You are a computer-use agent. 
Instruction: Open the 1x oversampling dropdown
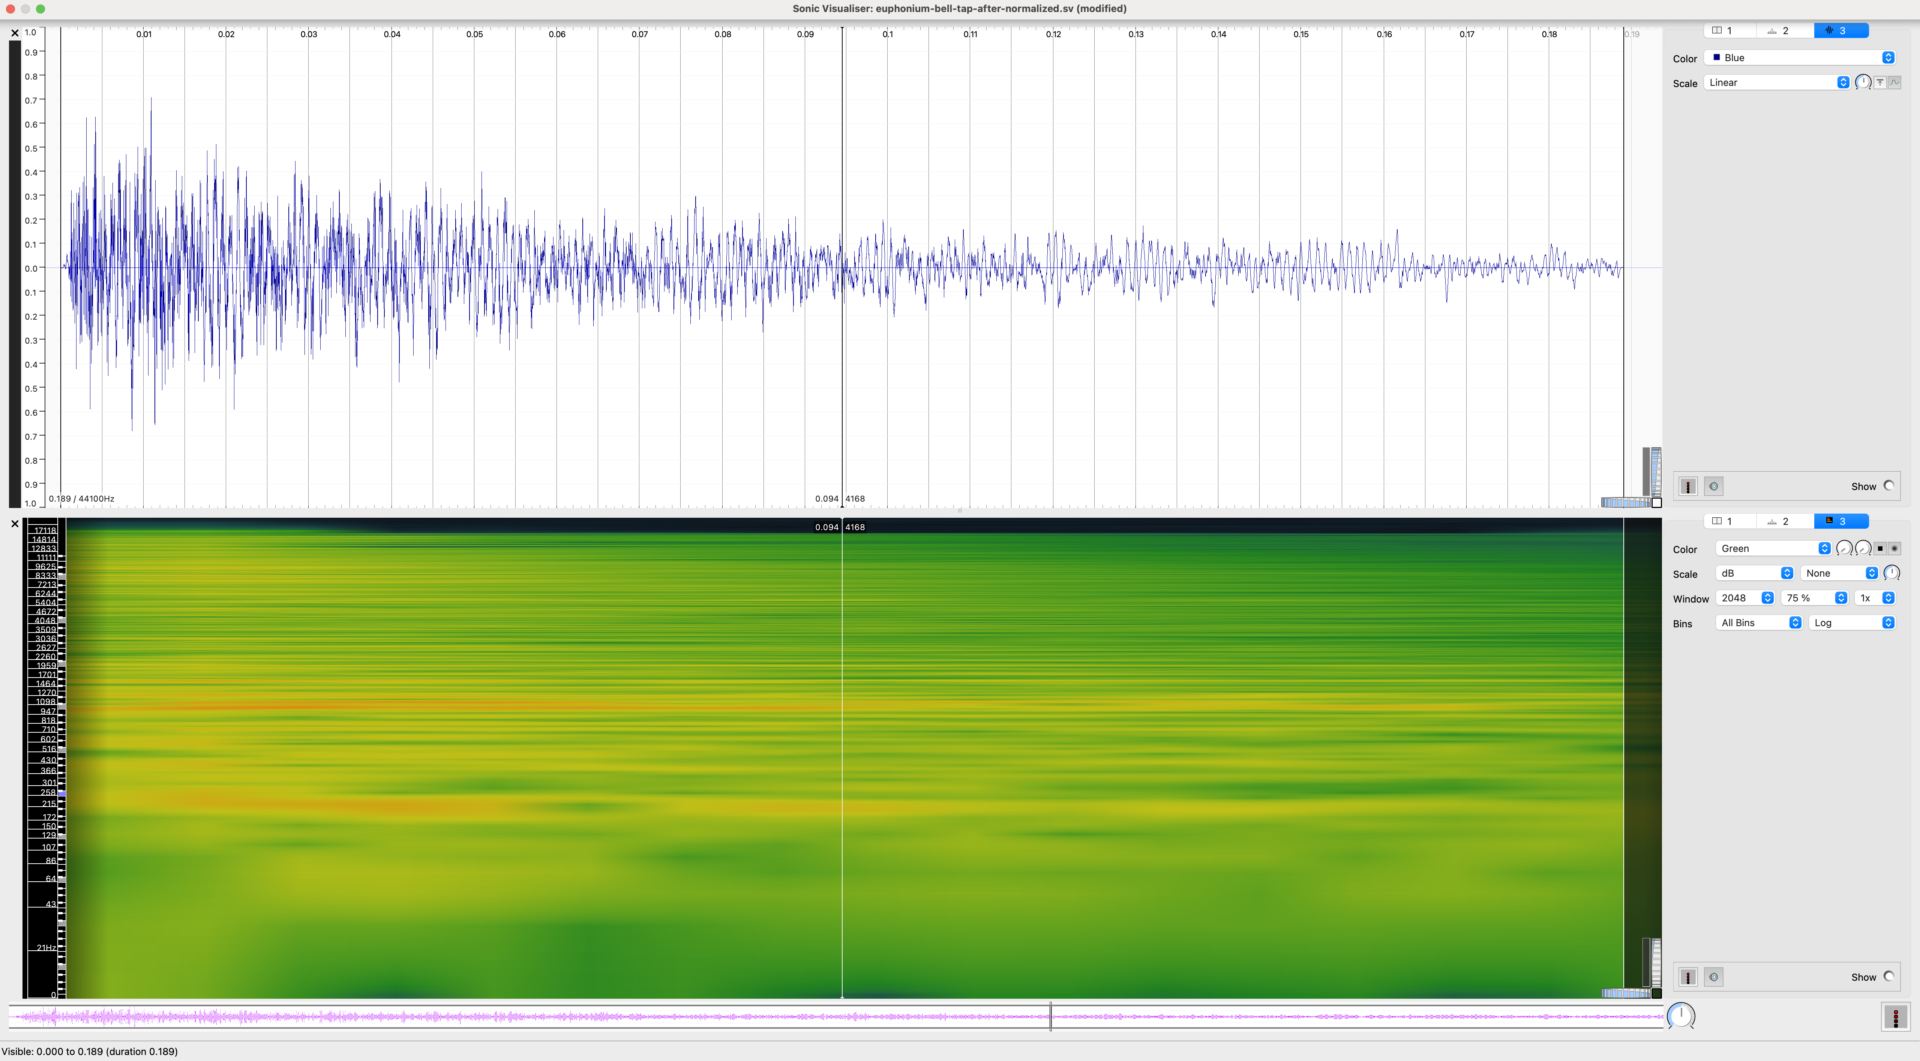pyautogui.click(x=1875, y=599)
